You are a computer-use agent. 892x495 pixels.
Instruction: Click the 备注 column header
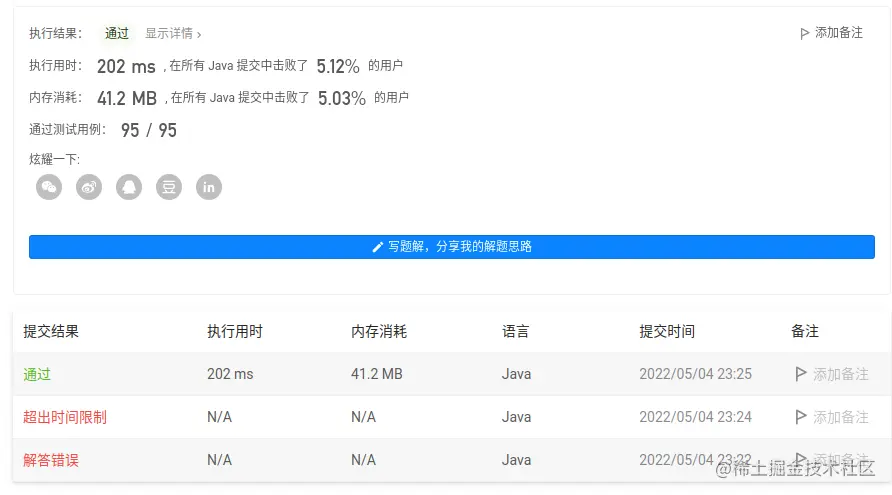[x=804, y=331]
